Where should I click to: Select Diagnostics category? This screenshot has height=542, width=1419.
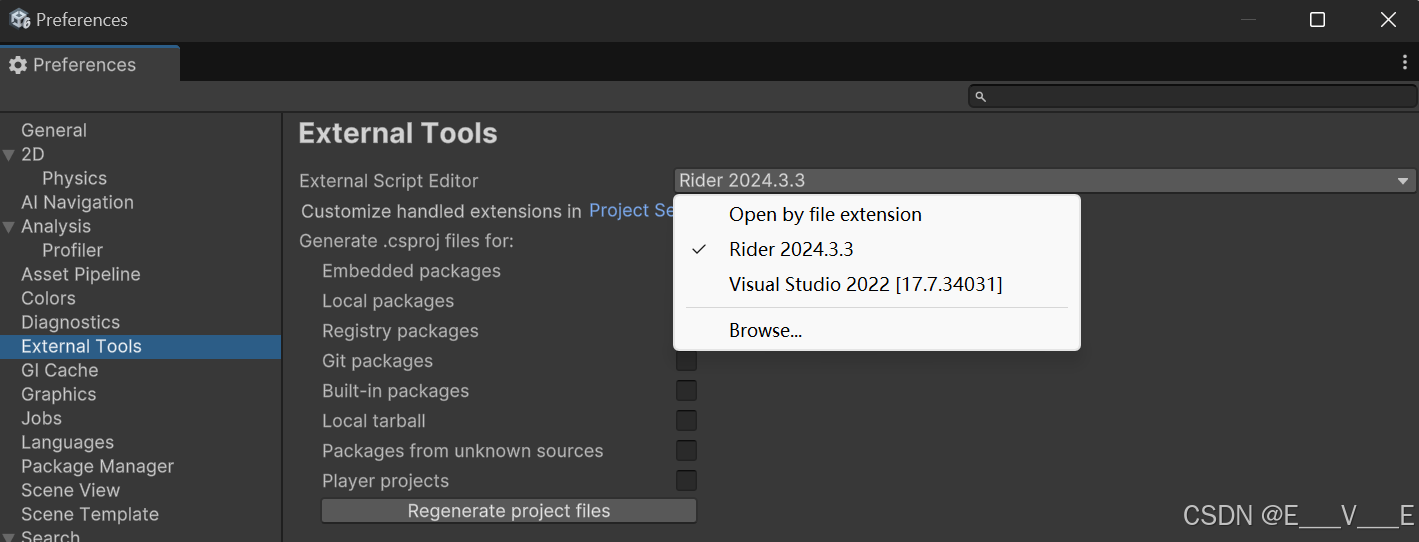pyautogui.click(x=70, y=323)
